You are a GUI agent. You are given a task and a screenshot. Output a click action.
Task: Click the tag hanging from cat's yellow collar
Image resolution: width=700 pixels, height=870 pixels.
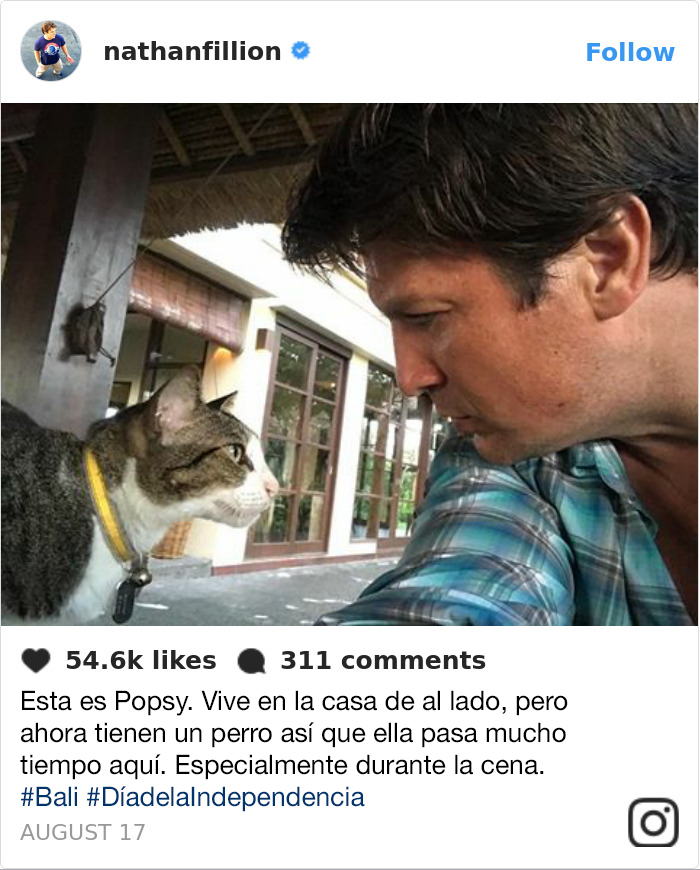click(125, 599)
